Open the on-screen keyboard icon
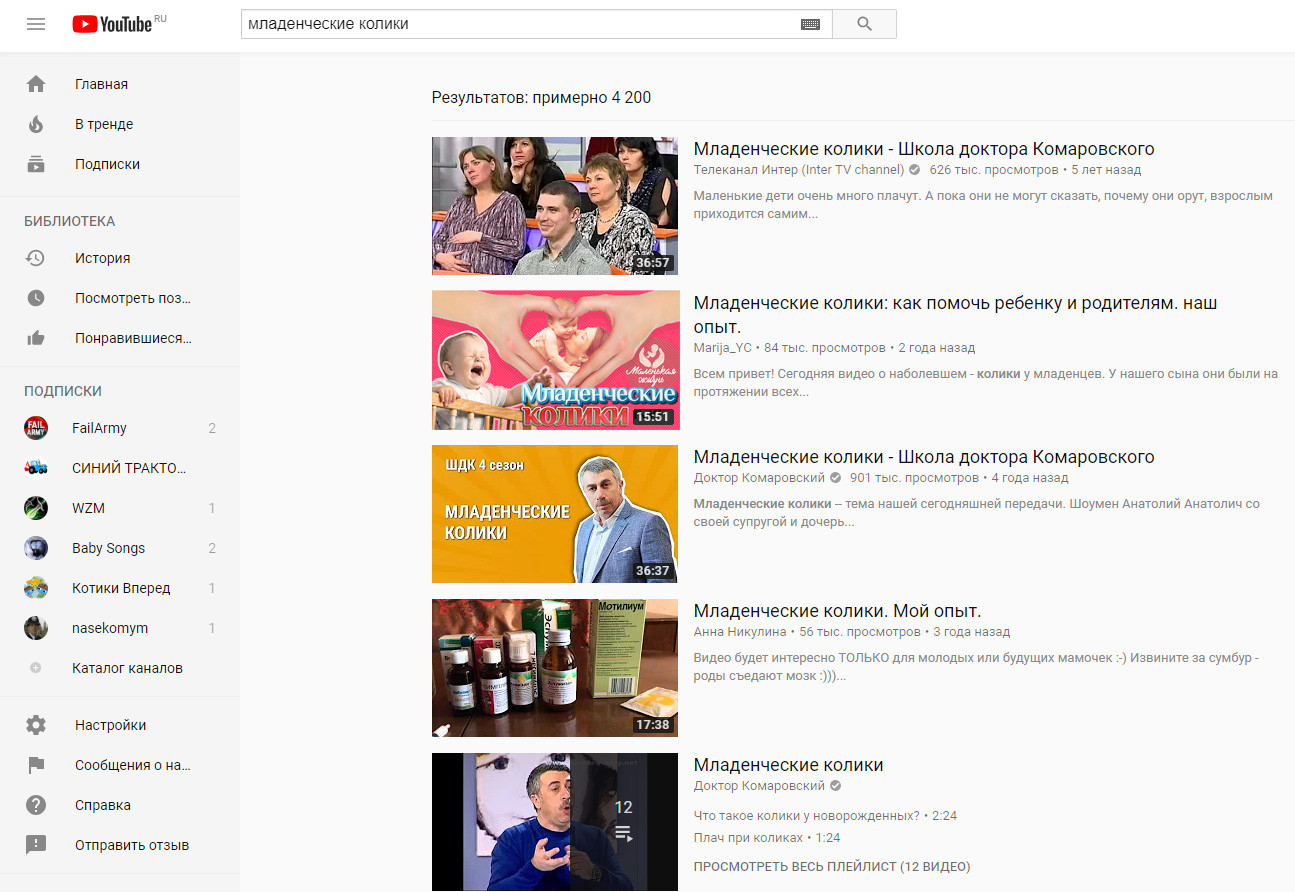 coord(810,24)
